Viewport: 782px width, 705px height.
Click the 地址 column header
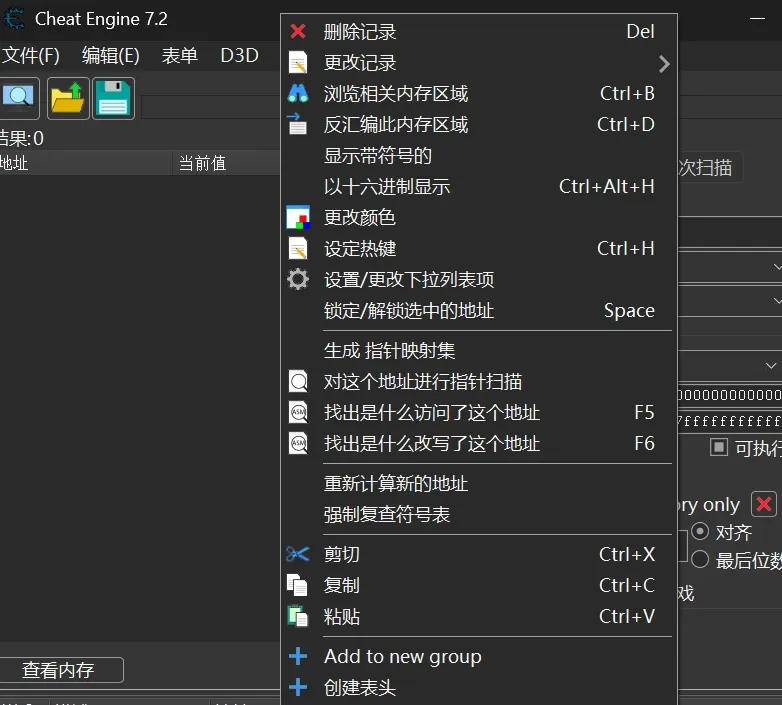coord(85,163)
